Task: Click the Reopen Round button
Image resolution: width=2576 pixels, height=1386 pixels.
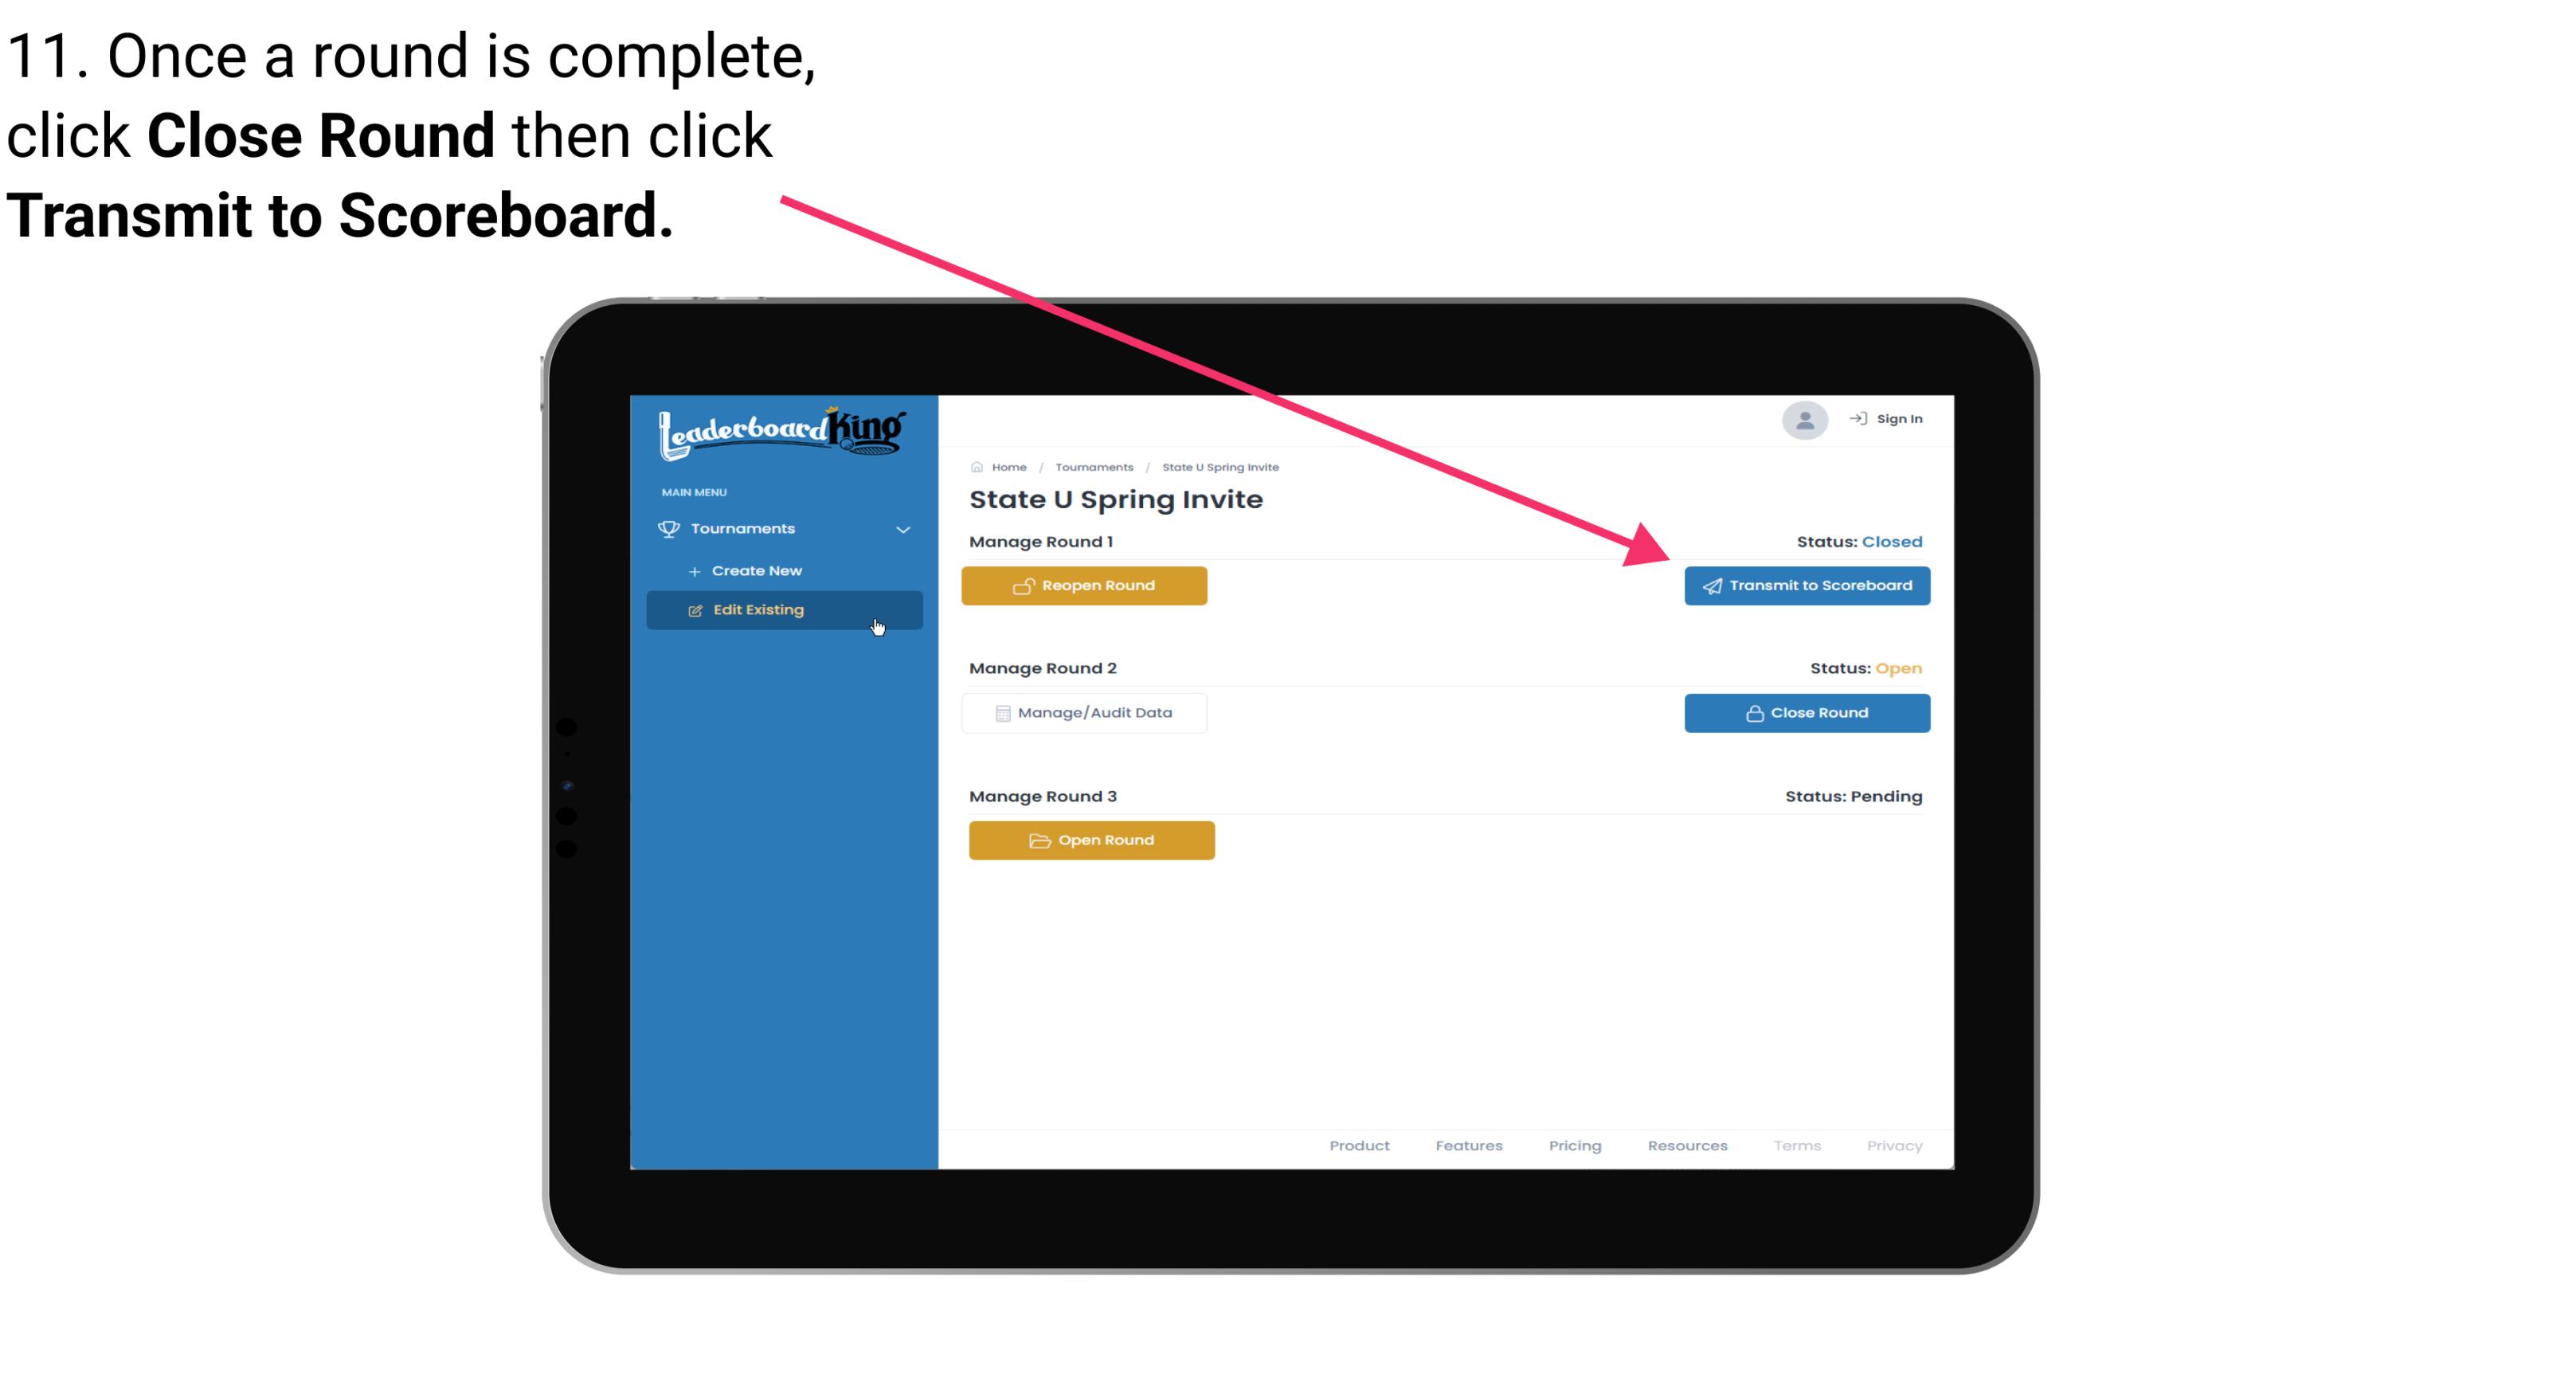Action: click(1088, 585)
